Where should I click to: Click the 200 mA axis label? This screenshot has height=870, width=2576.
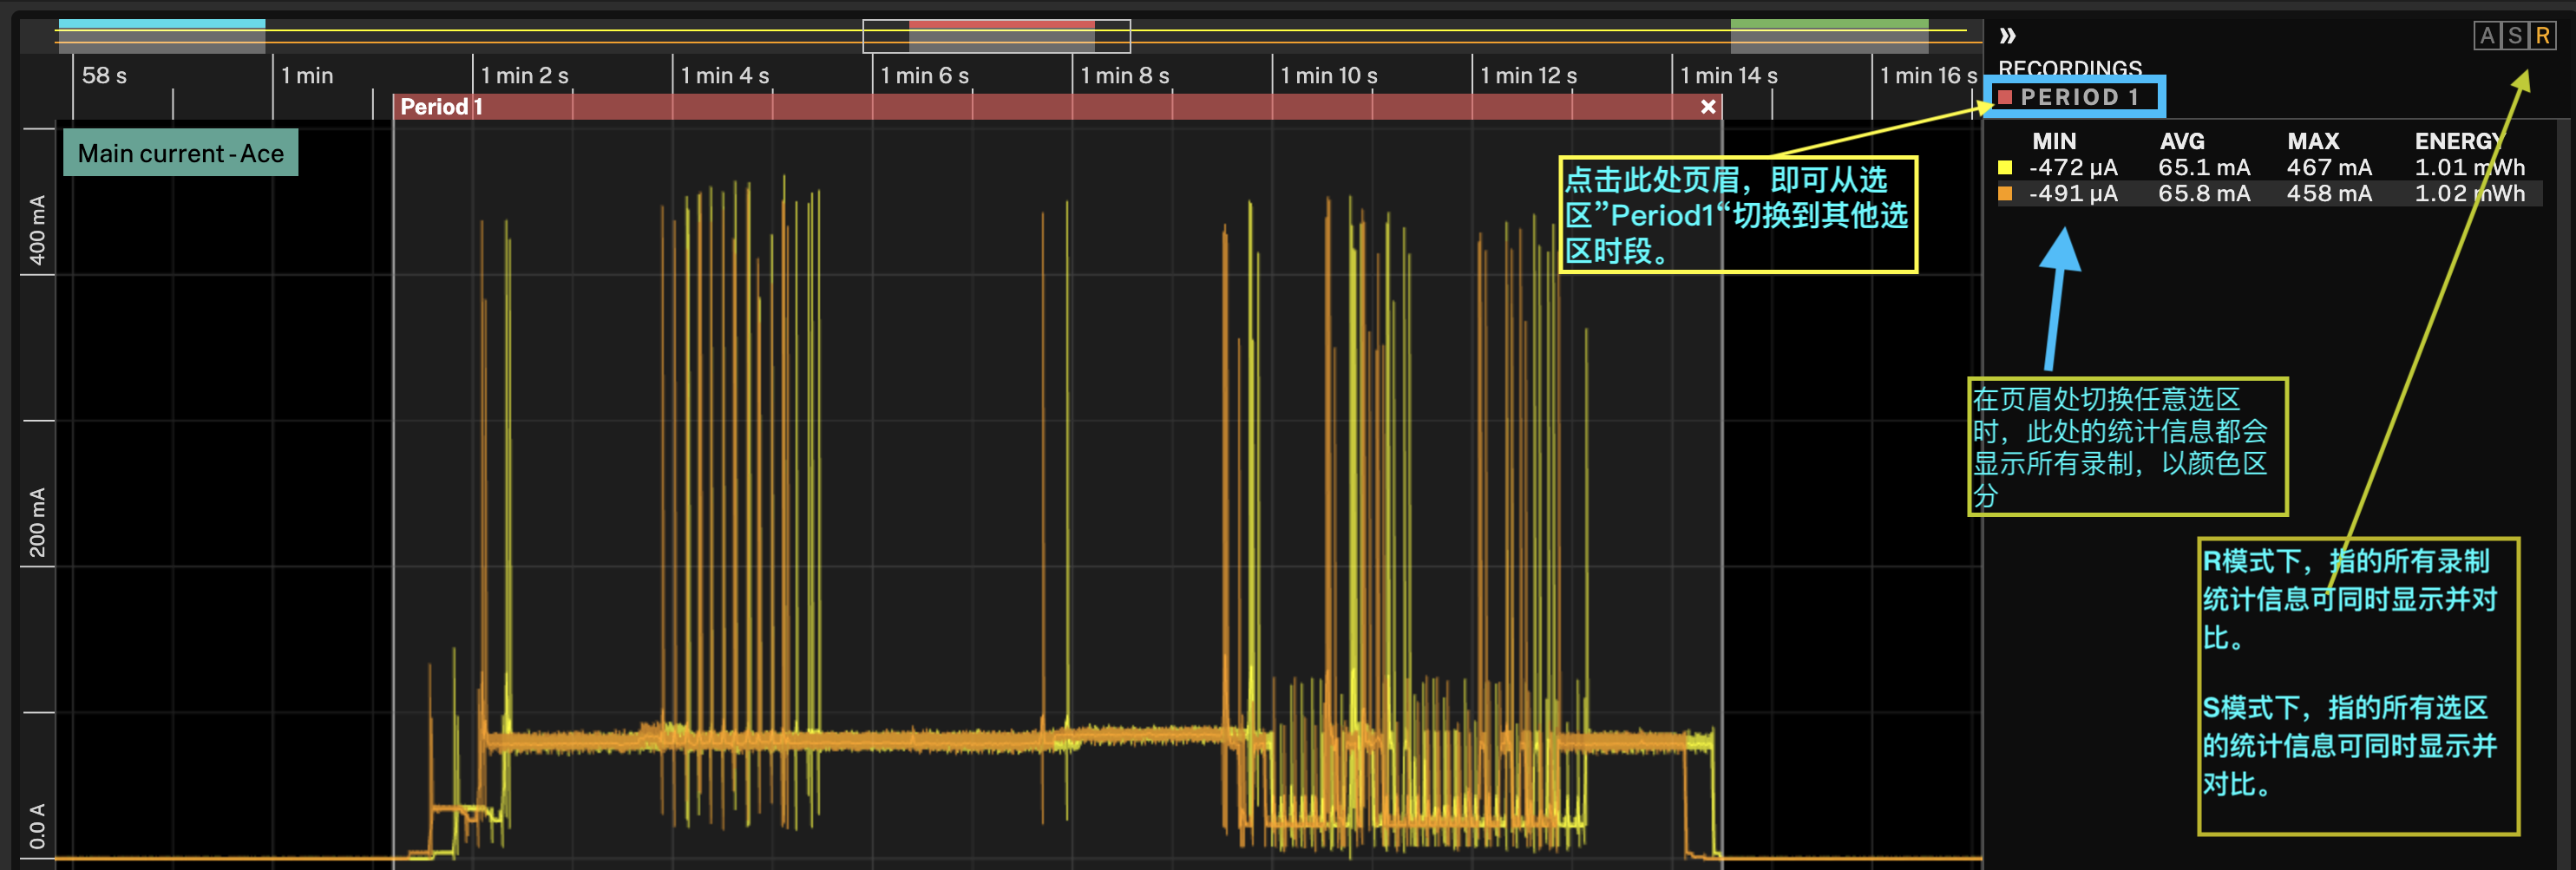click(x=37, y=522)
